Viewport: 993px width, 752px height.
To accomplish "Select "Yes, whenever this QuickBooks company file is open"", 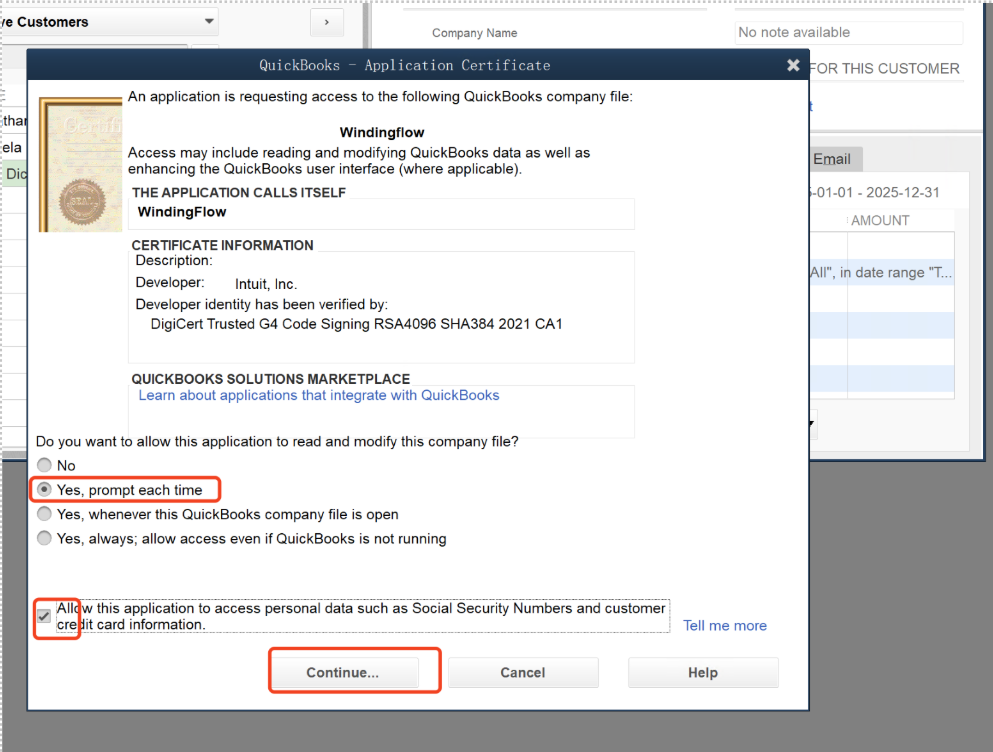I will [44, 514].
